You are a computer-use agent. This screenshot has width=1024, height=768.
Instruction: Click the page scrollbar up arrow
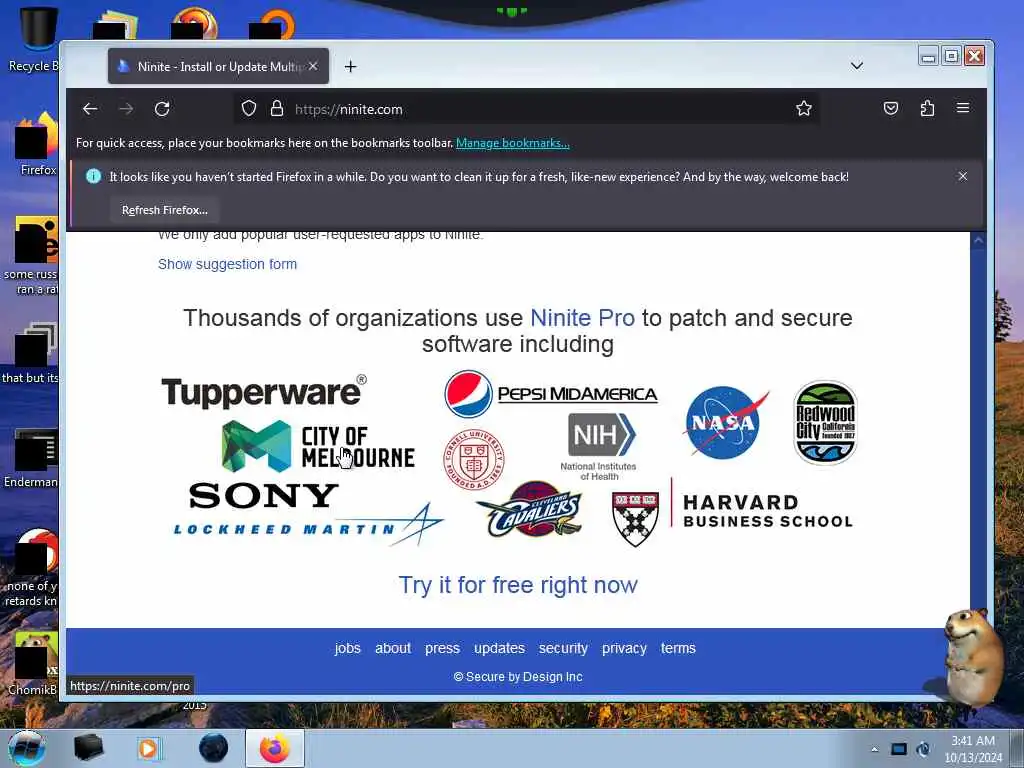978,240
